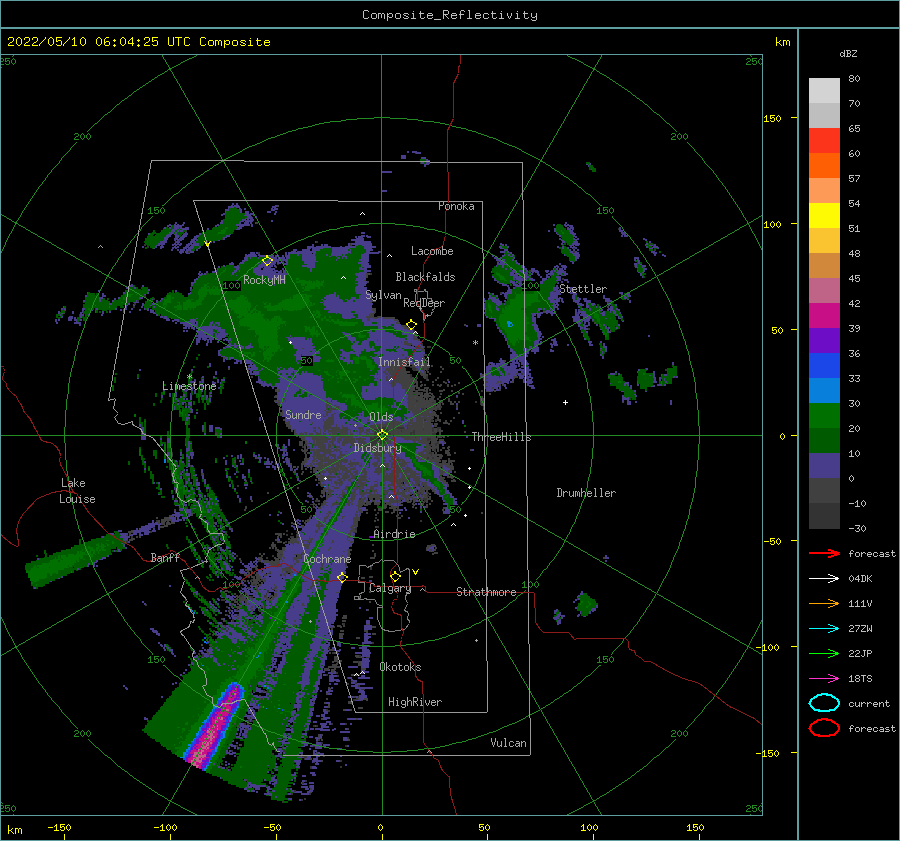
Task: Click the HighRiver map label
Action: (x=415, y=702)
